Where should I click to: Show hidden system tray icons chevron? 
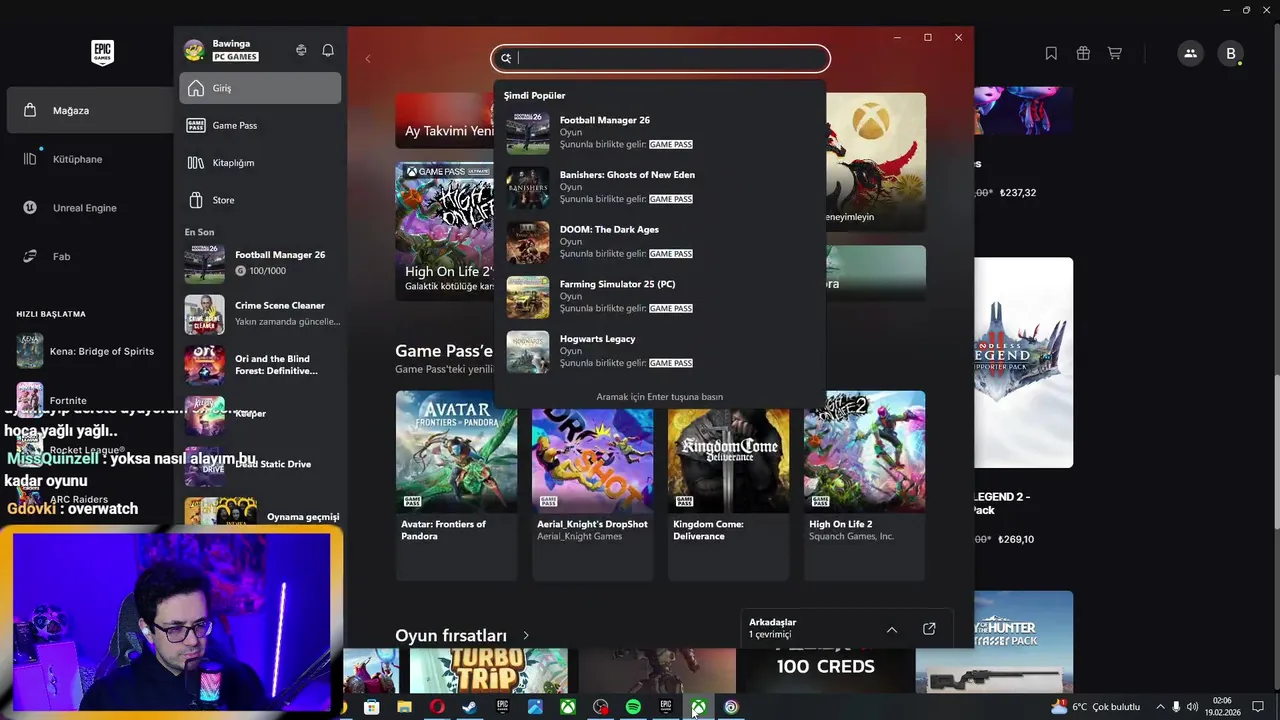[x=1160, y=707]
